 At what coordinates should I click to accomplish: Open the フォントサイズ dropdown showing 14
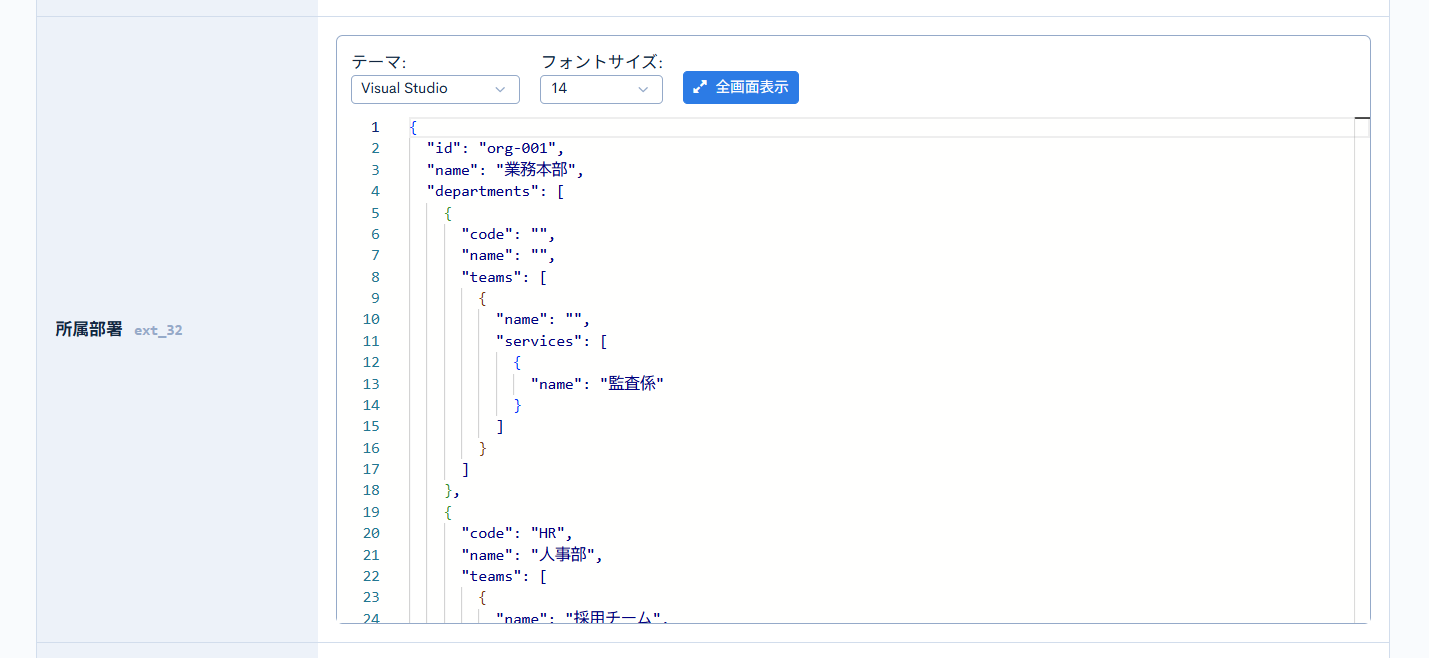pyautogui.click(x=600, y=89)
